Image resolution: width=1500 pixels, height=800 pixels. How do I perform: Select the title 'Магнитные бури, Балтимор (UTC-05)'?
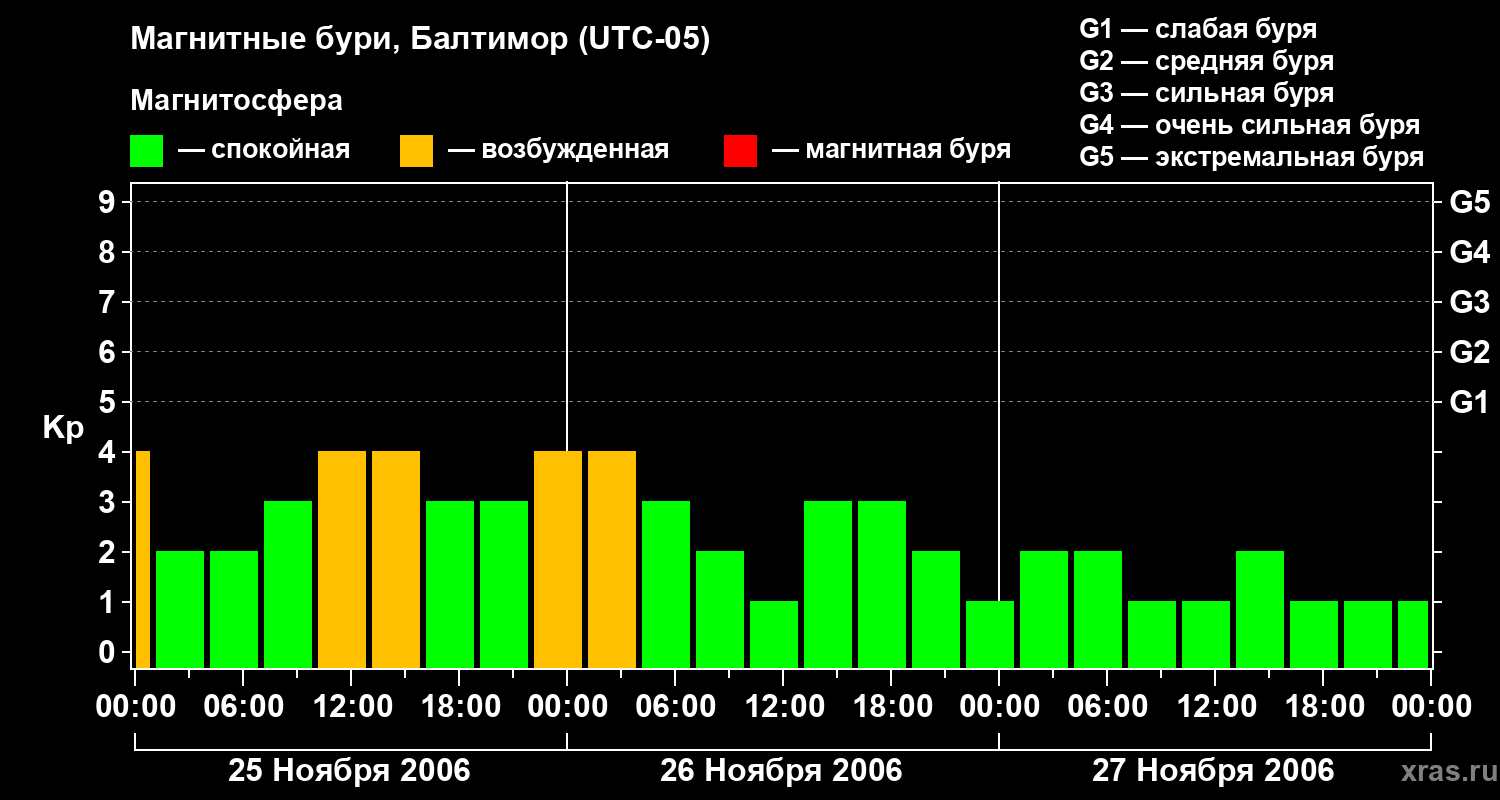coord(420,41)
